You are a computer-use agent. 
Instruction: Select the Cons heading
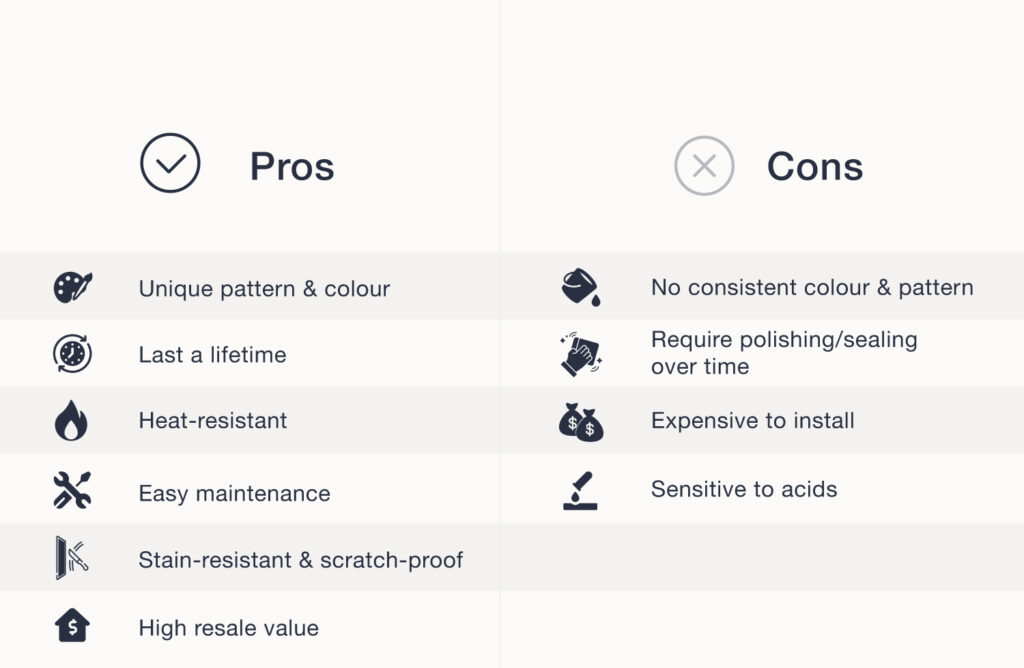coord(815,166)
